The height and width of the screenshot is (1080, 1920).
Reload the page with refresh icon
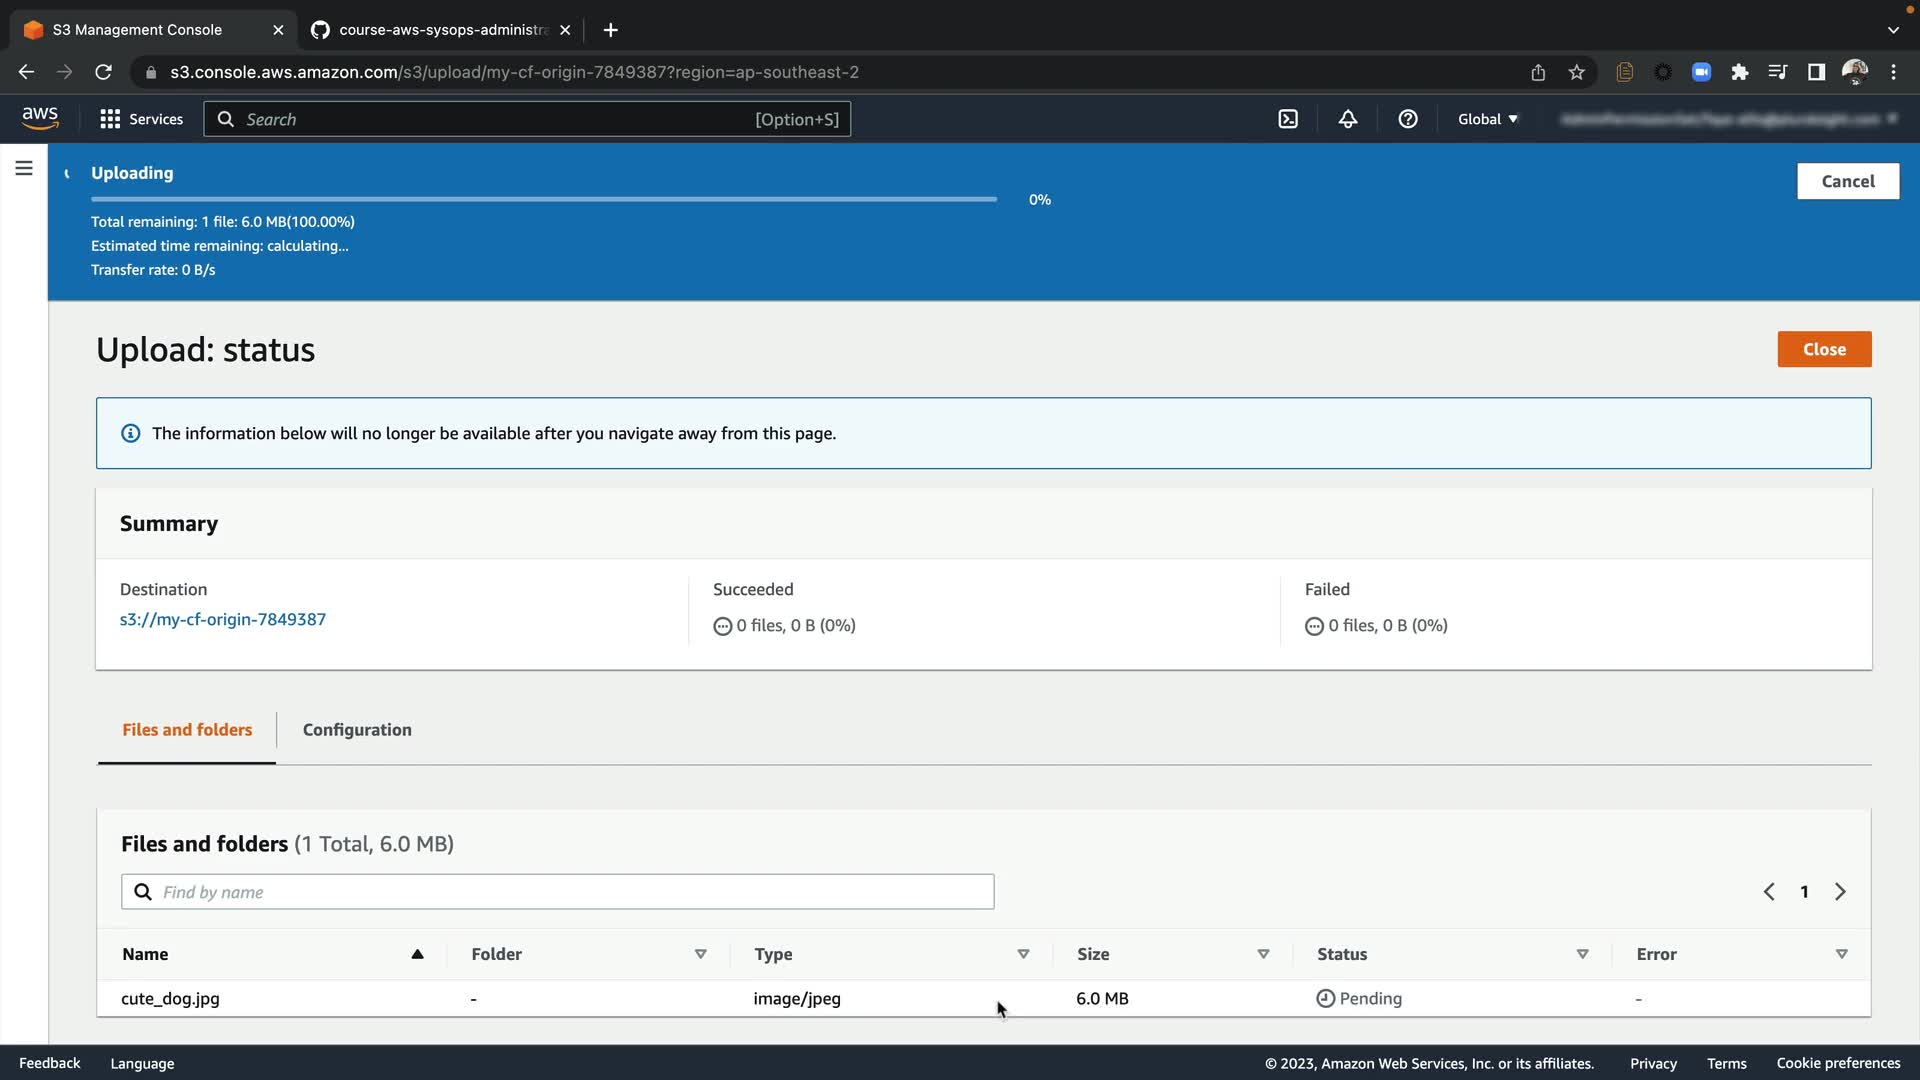(103, 72)
